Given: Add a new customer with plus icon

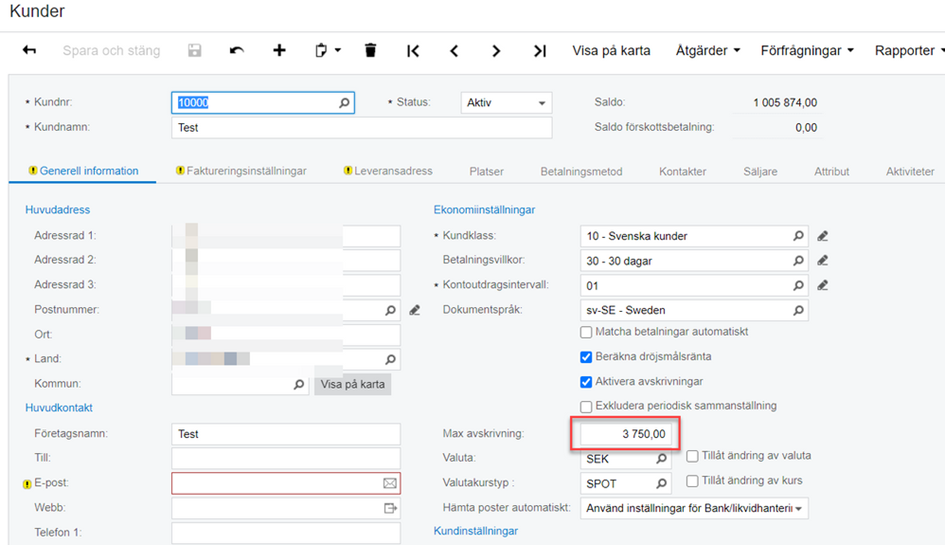Looking at the screenshot, I should [279, 51].
